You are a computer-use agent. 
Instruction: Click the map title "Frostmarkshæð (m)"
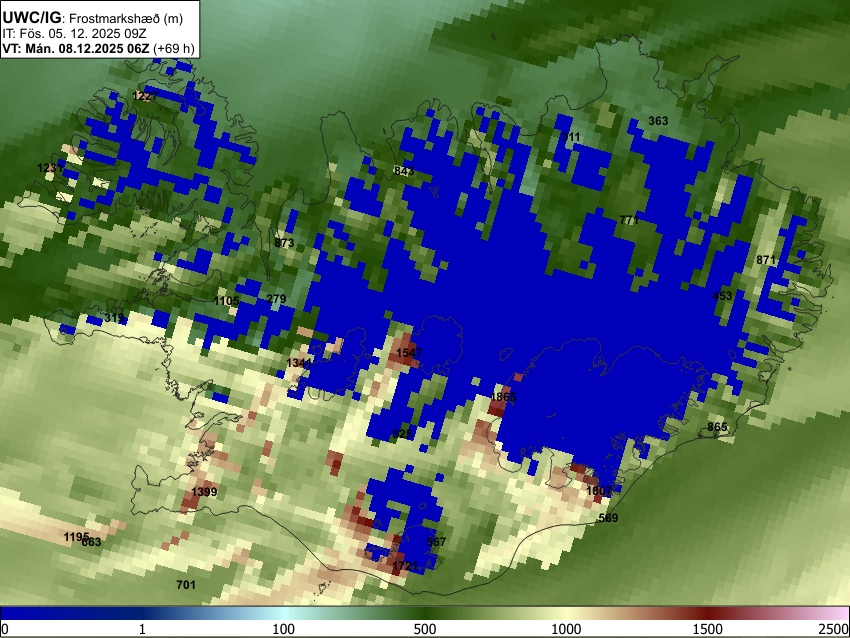126,18
